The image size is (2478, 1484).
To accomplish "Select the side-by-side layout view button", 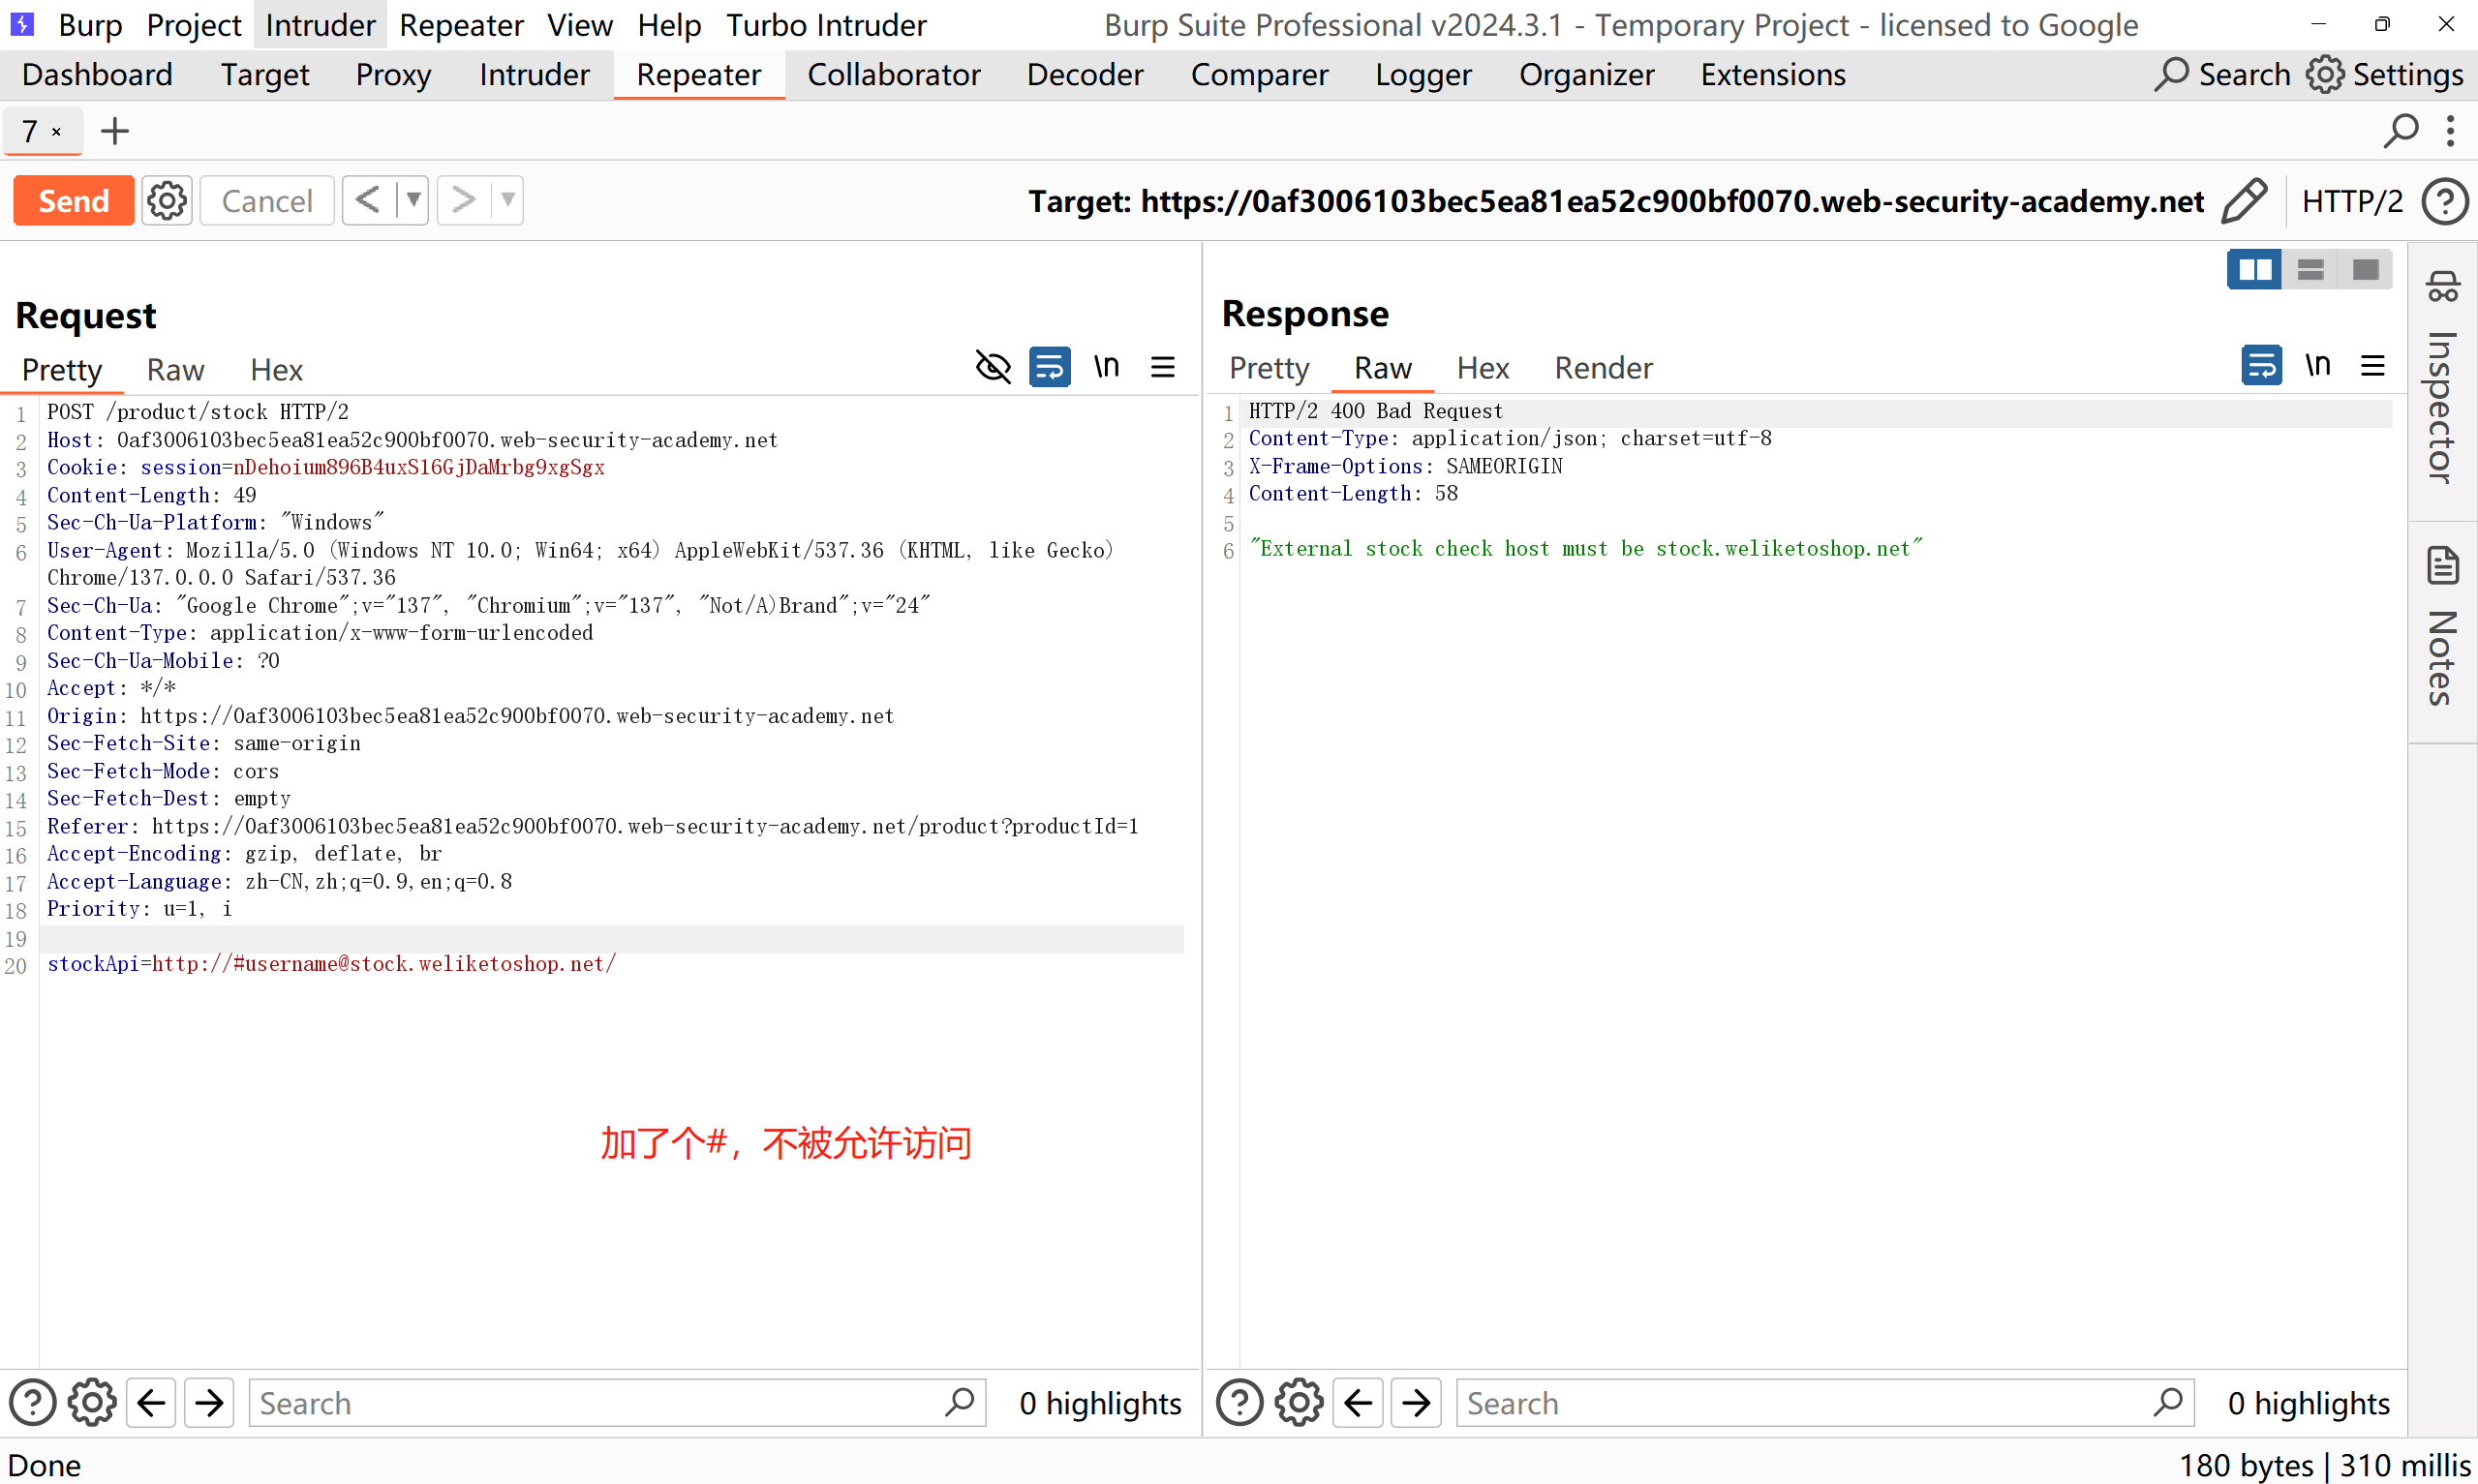I will coord(2254,269).
